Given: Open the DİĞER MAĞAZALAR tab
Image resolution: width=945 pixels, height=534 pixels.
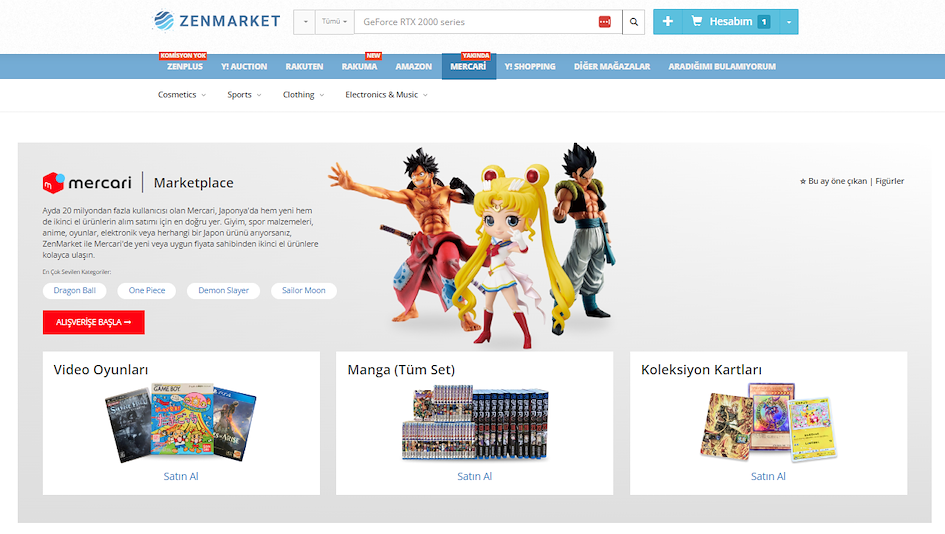Looking at the screenshot, I should [612, 66].
